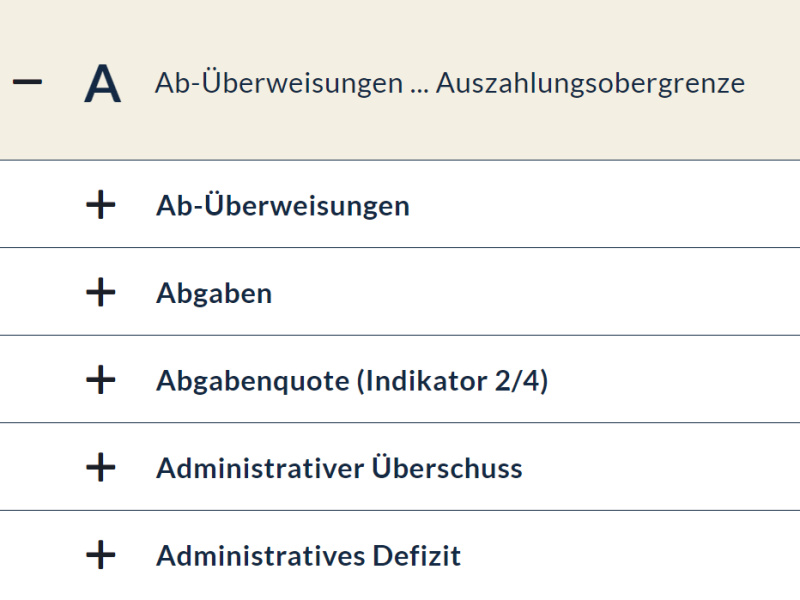Open Abgabenquote (Indikator 2/4) entry label
The height and width of the screenshot is (600, 800).
[352, 381]
